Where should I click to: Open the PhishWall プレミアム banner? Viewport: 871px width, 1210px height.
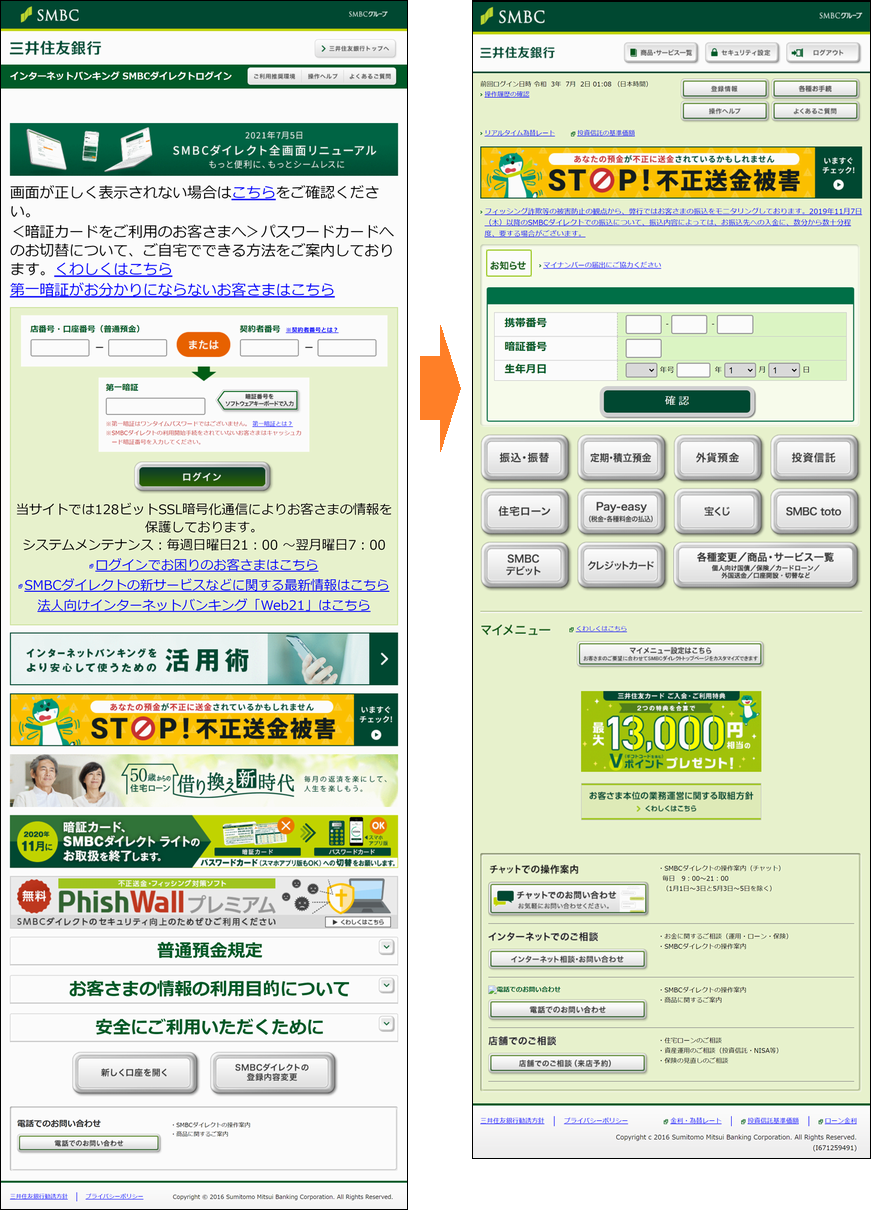click(x=203, y=902)
